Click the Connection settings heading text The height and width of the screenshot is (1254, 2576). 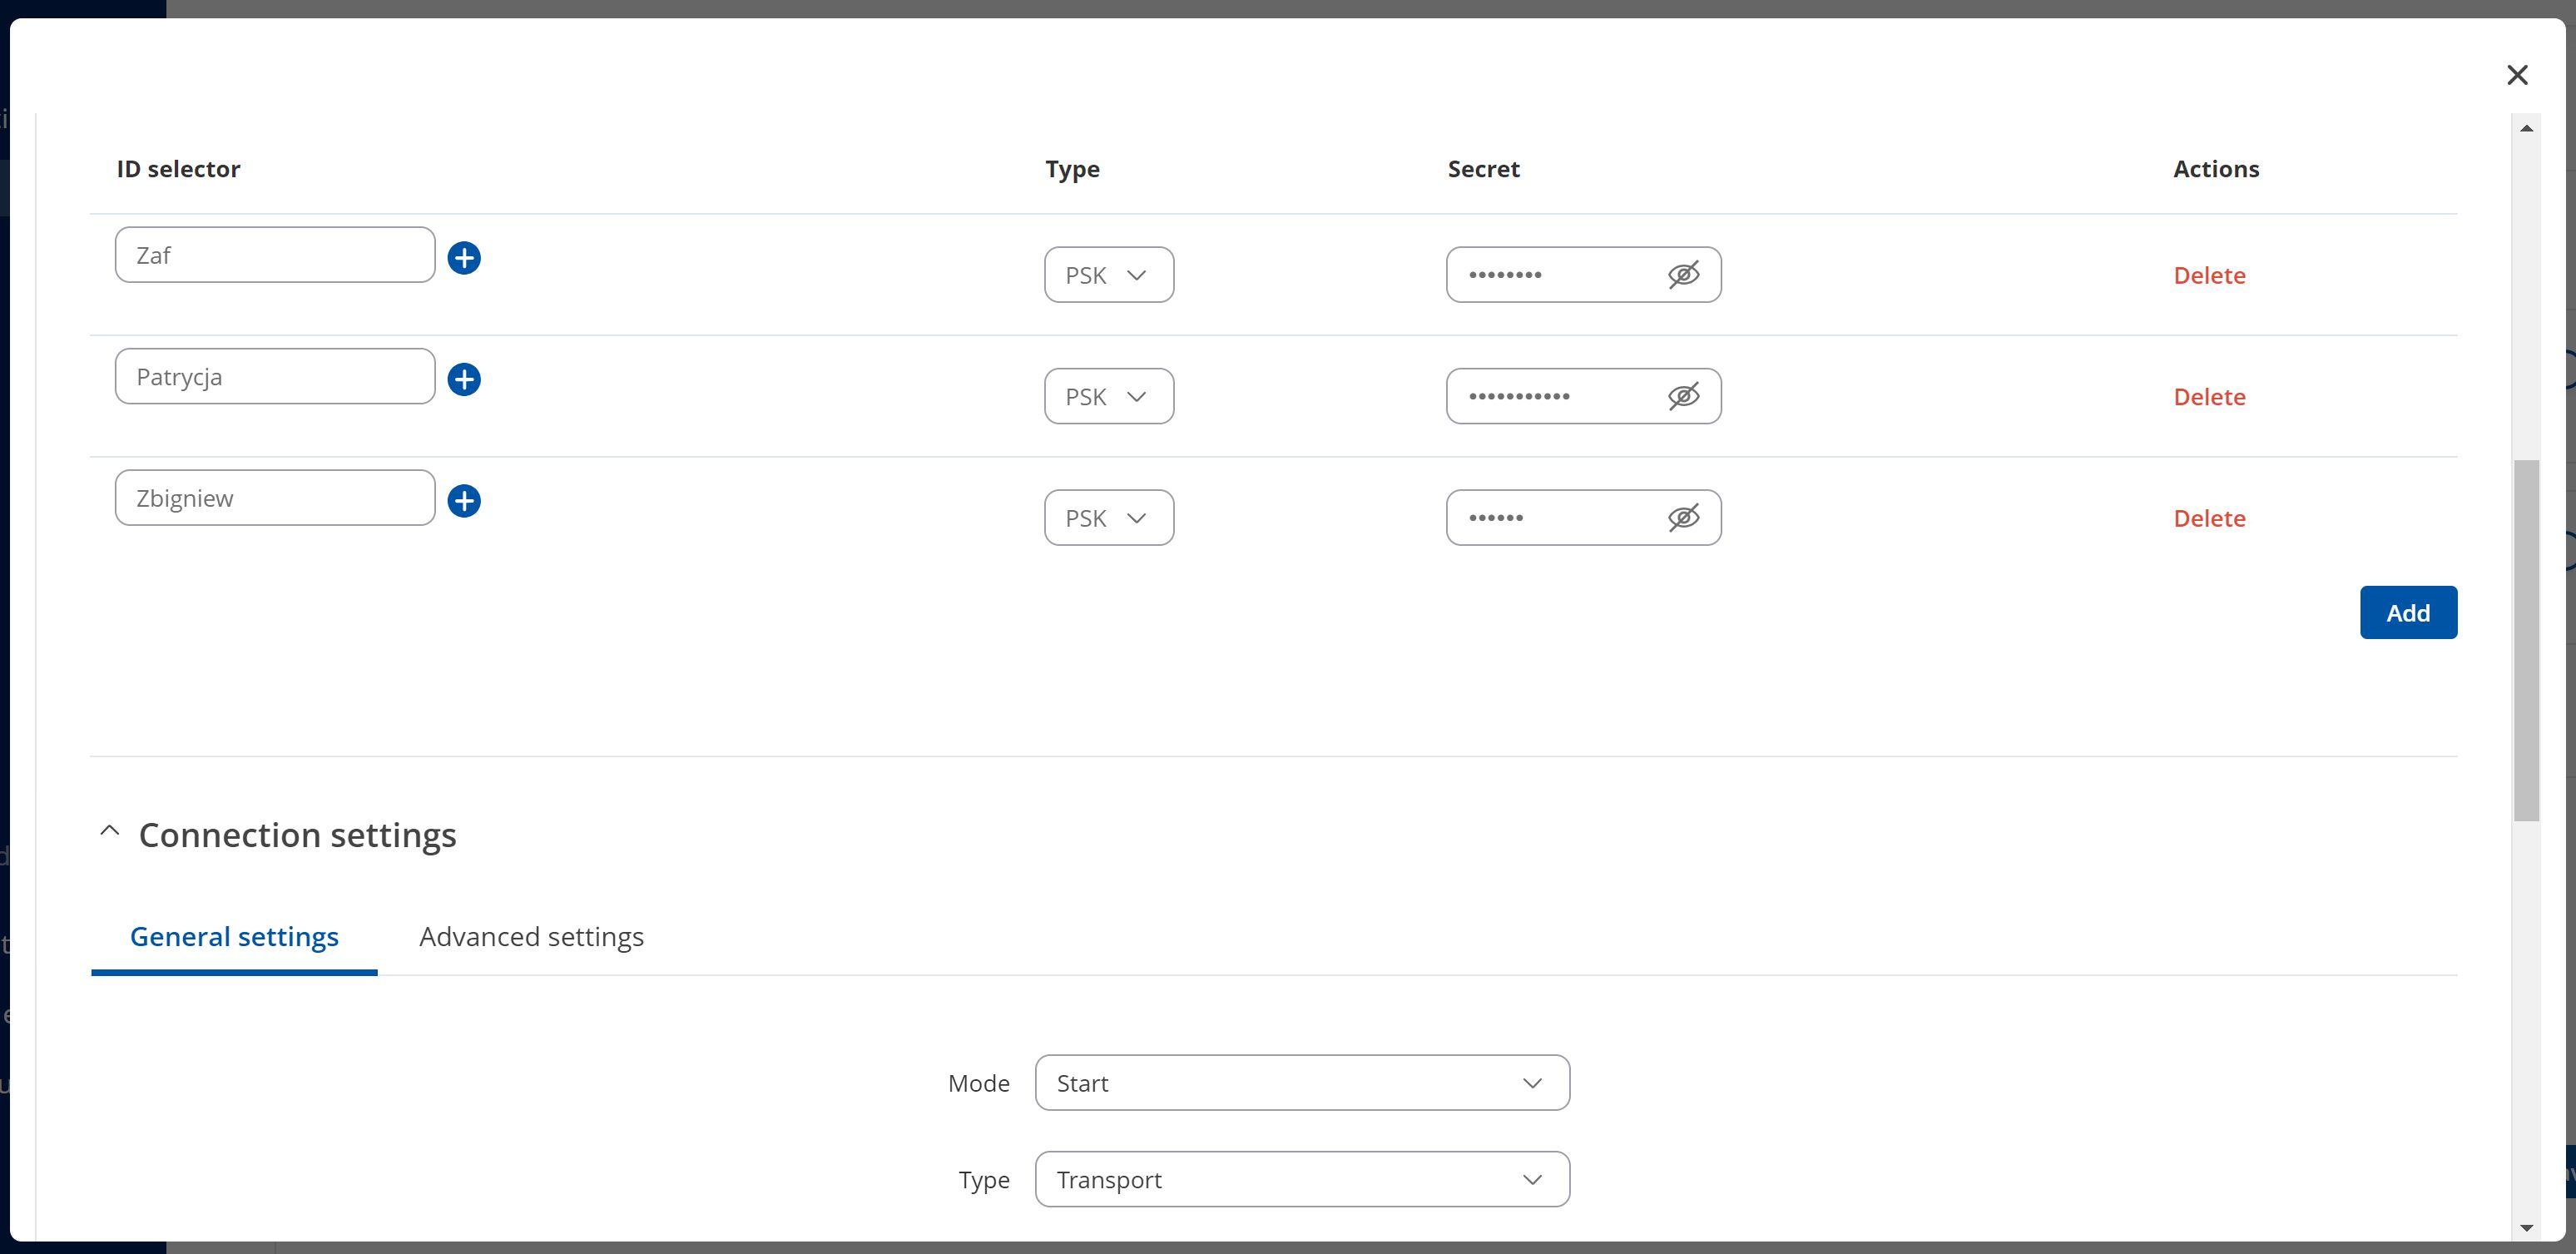297,835
